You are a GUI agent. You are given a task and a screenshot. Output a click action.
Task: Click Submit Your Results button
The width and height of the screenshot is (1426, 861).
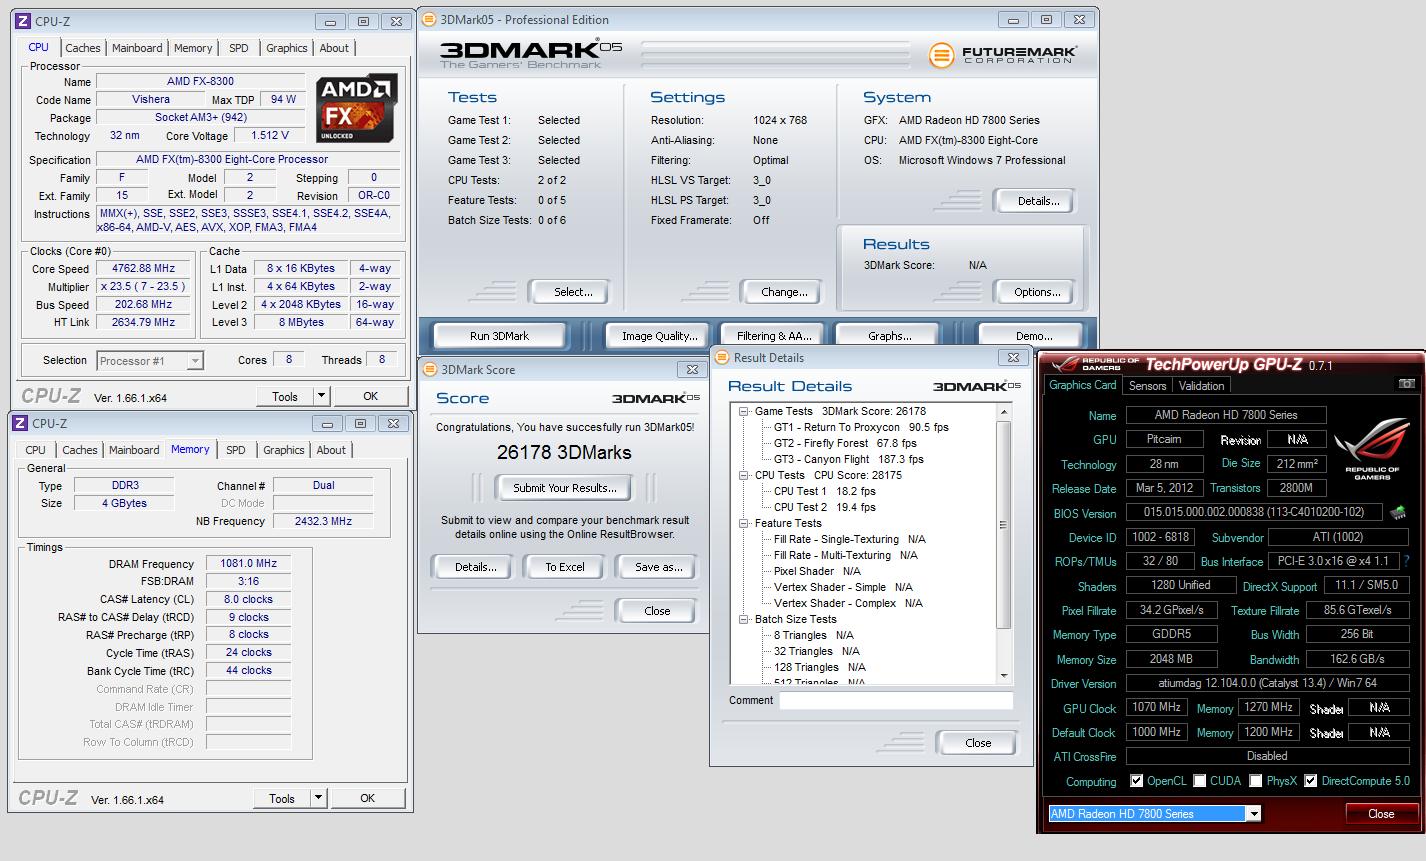pos(565,488)
